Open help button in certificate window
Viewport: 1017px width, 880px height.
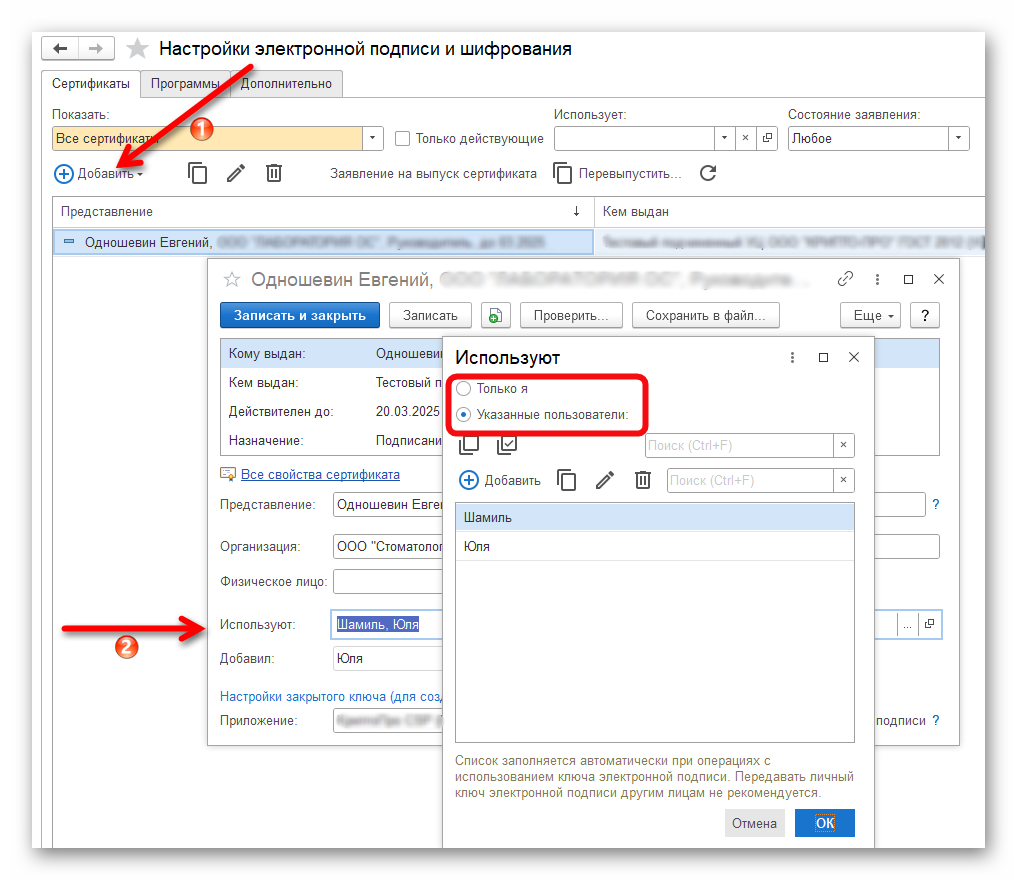[925, 315]
